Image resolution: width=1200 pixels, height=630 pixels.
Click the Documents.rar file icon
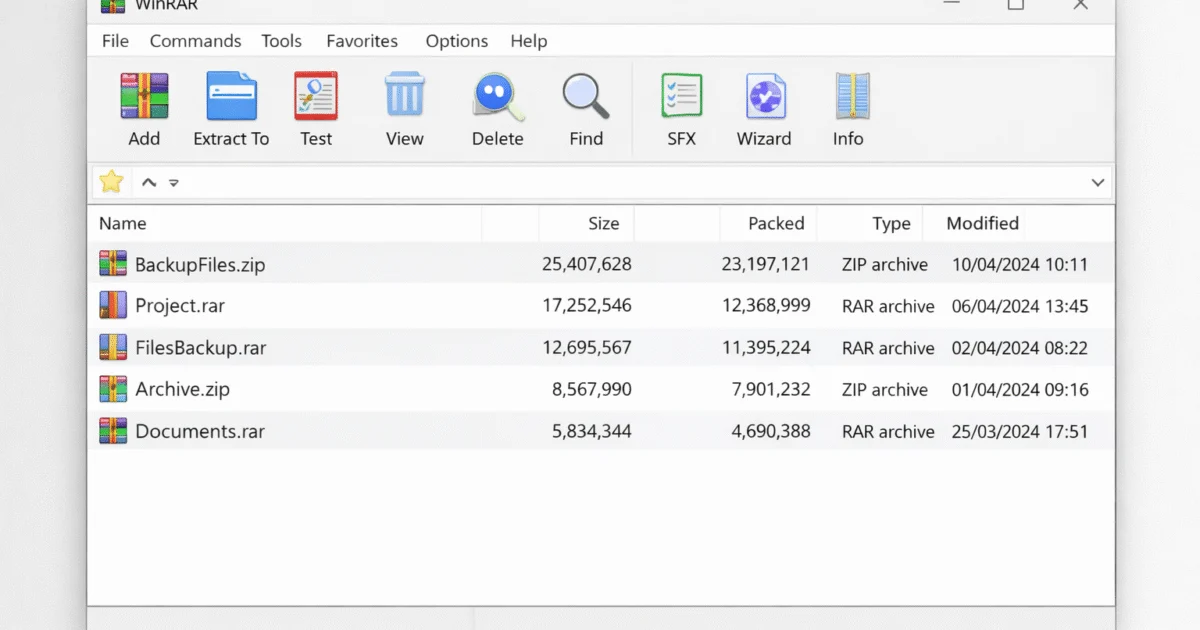coord(113,431)
